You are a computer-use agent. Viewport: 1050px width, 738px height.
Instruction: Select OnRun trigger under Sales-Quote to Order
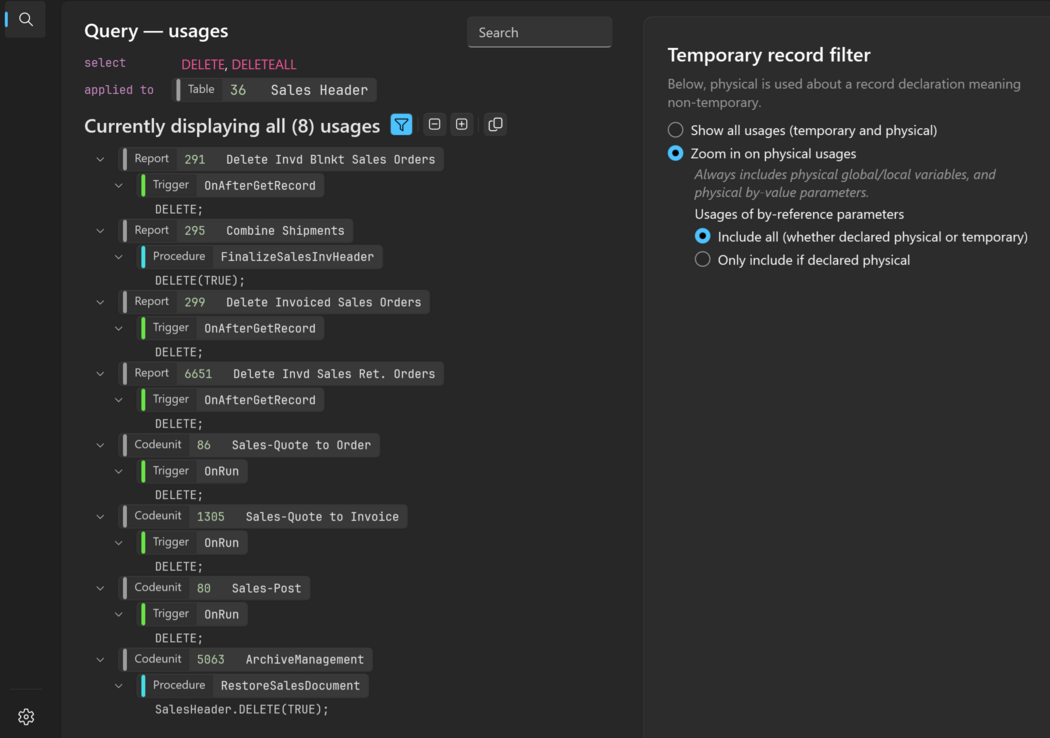pyautogui.click(x=192, y=471)
